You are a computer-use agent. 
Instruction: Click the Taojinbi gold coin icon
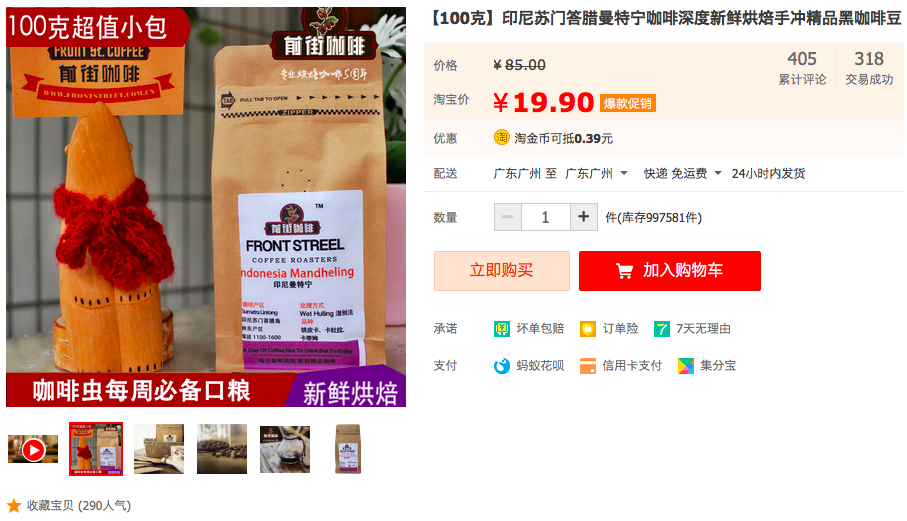tap(501, 138)
